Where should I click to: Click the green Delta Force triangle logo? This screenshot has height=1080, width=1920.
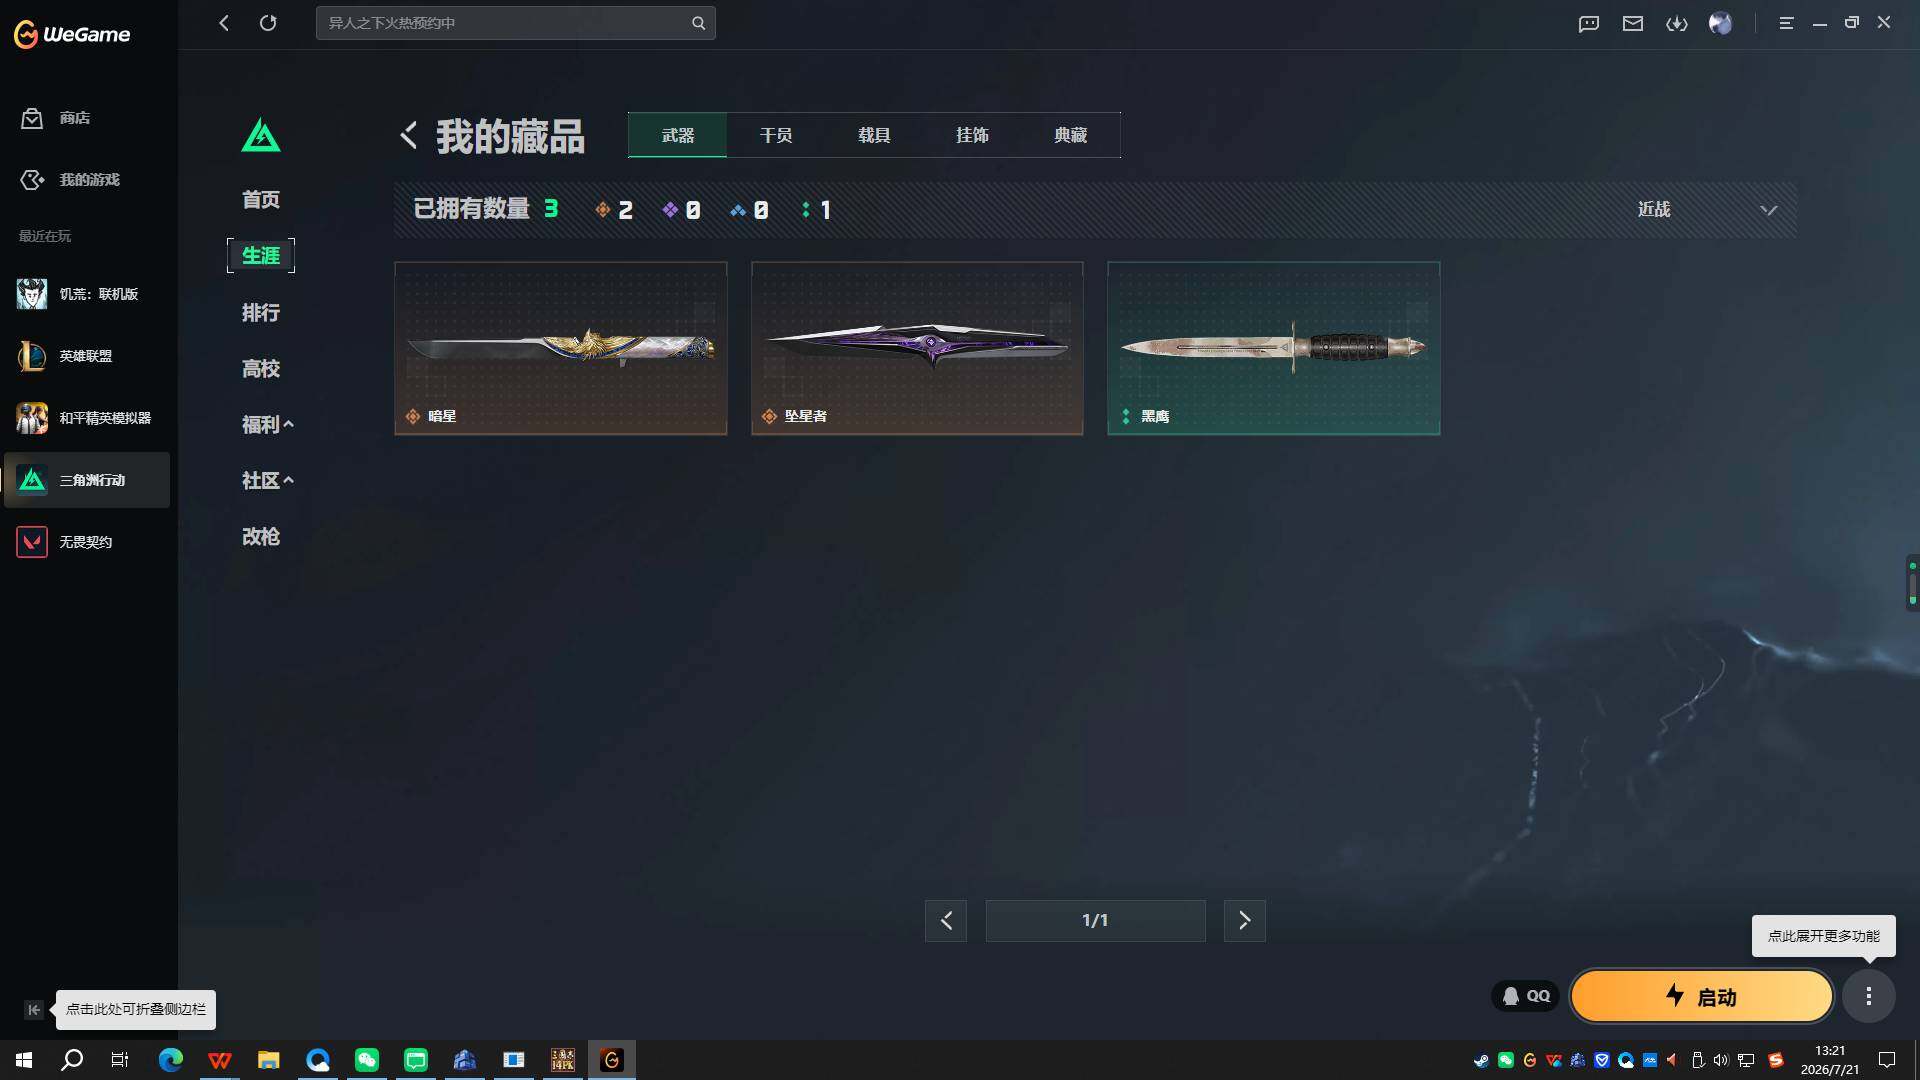click(x=261, y=136)
